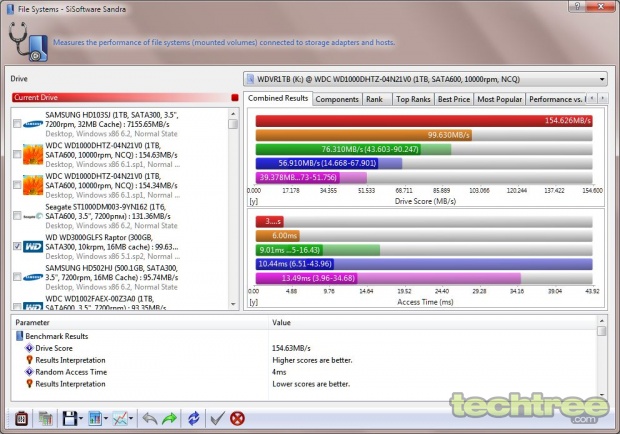Check the SAMSUNG HD103SJ drive checkbox

coord(17,124)
